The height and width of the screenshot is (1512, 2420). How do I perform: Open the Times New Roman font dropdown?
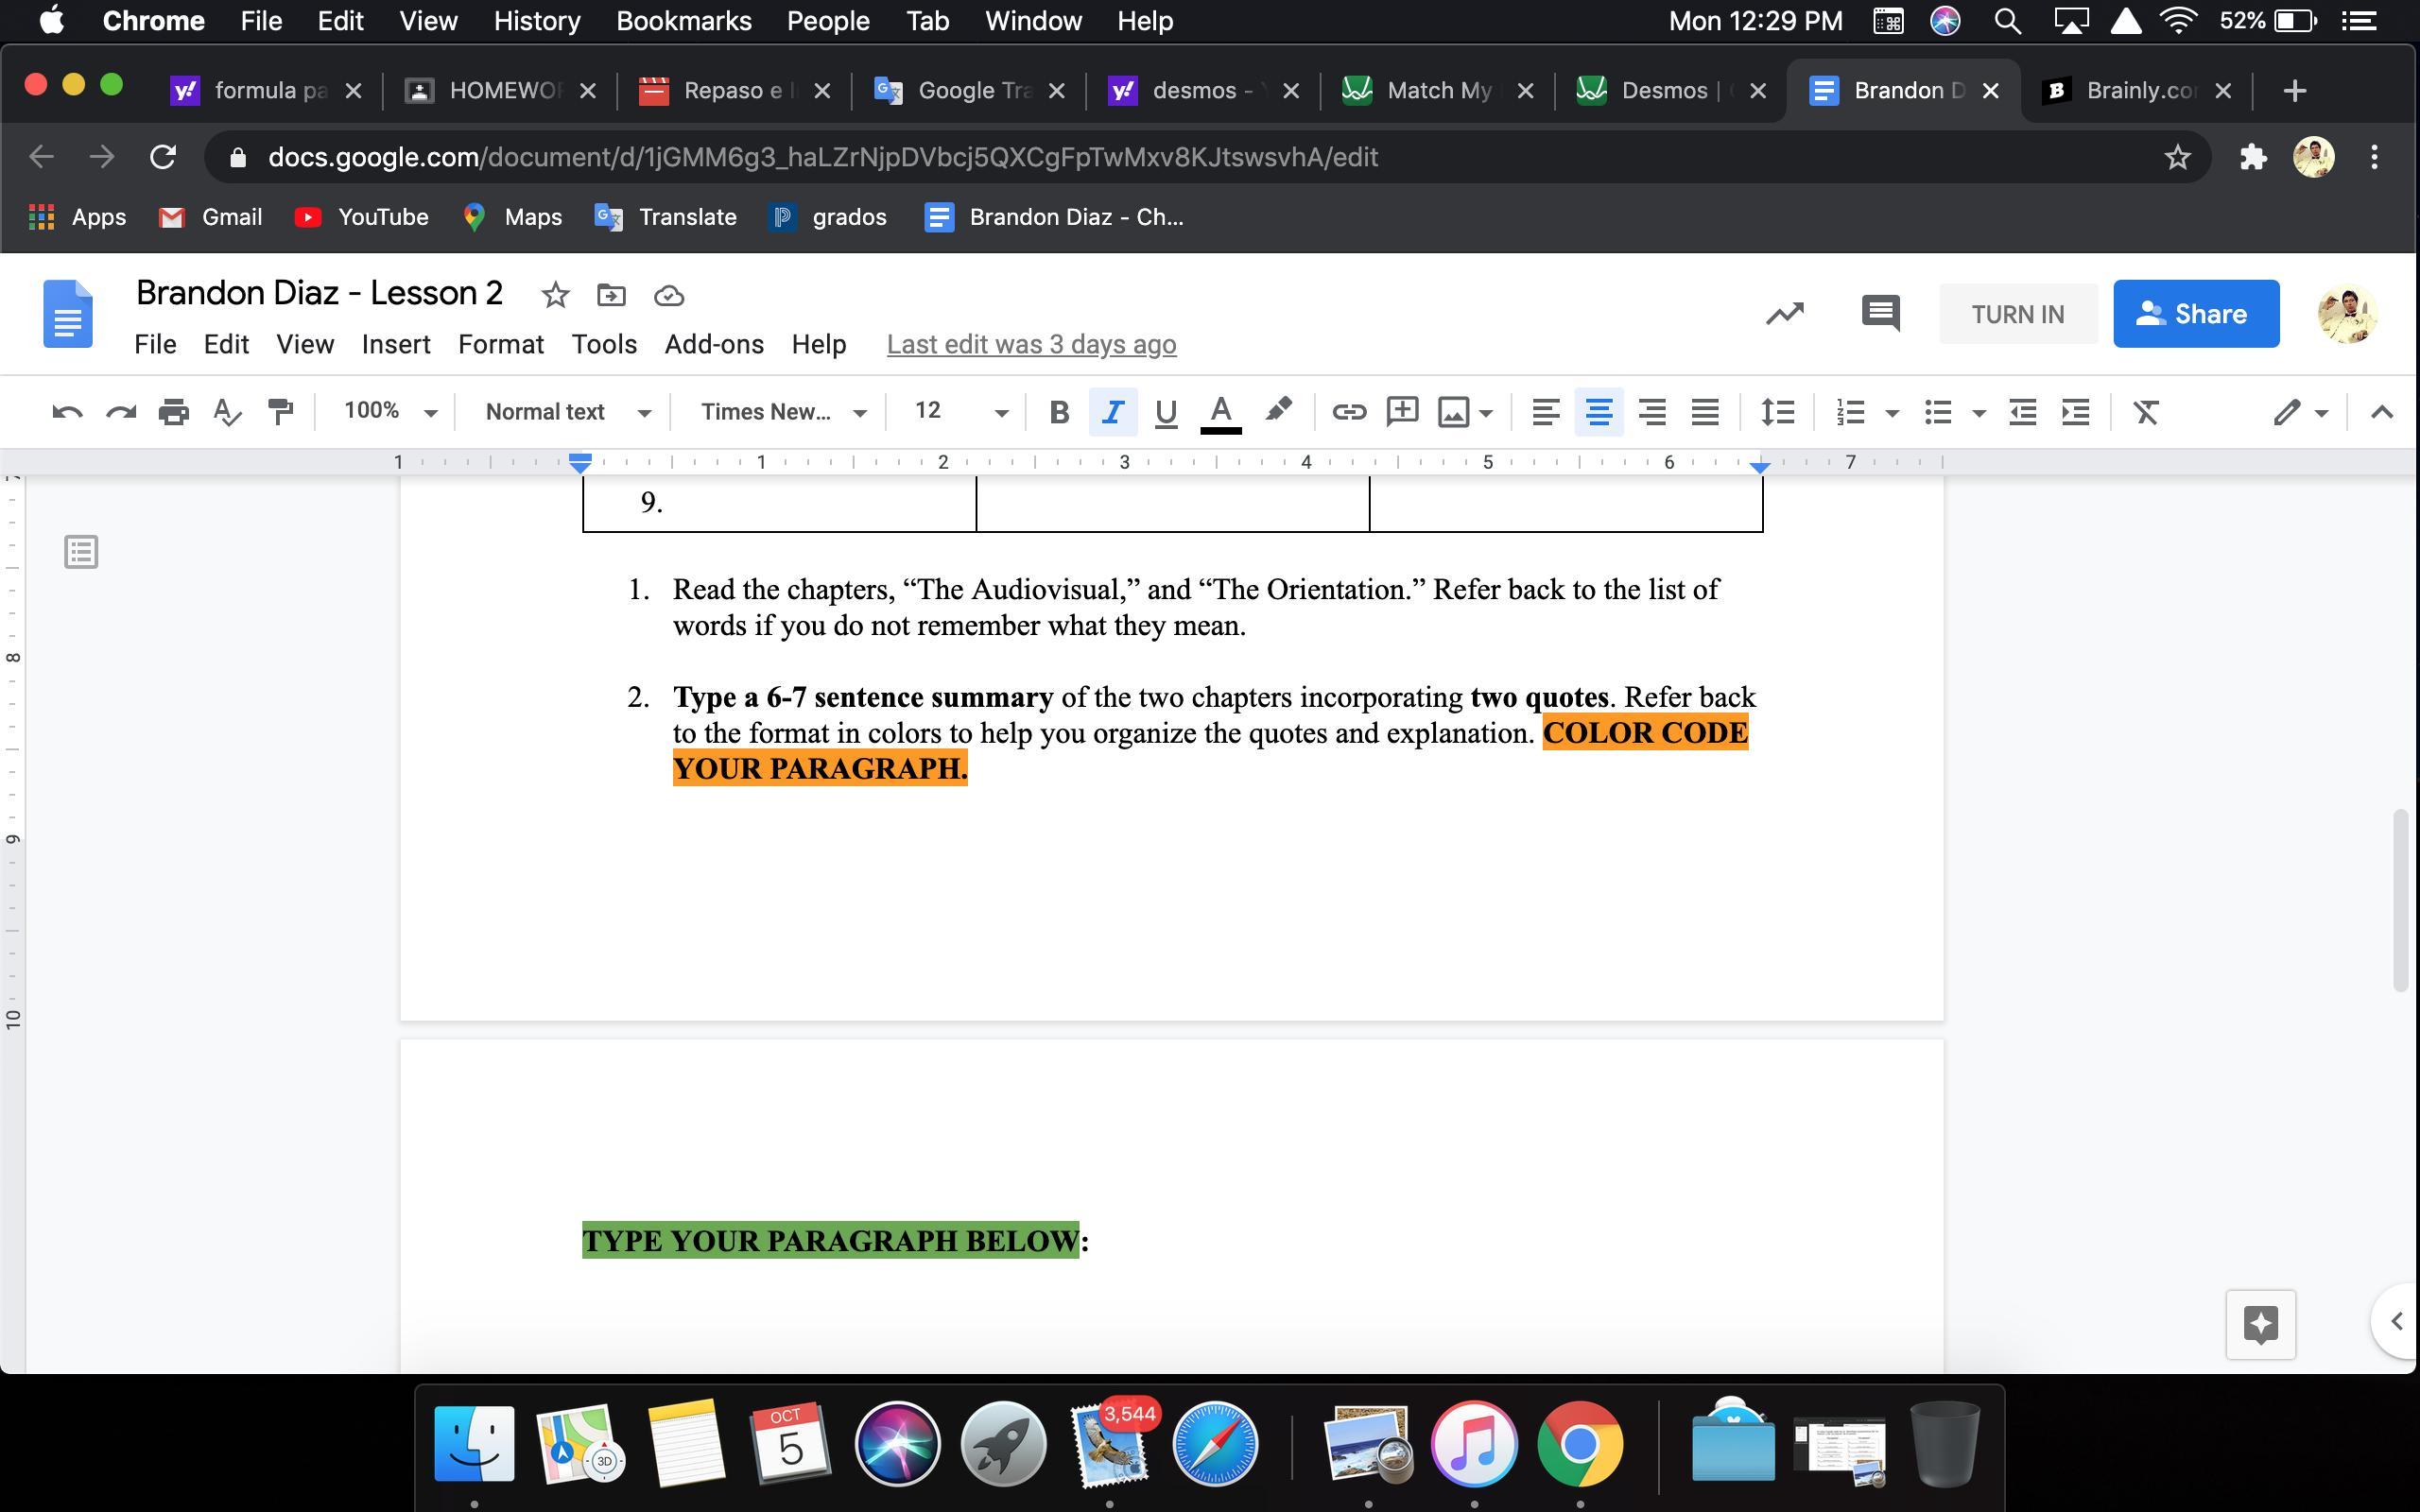pyautogui.click(x=782, y=412)
